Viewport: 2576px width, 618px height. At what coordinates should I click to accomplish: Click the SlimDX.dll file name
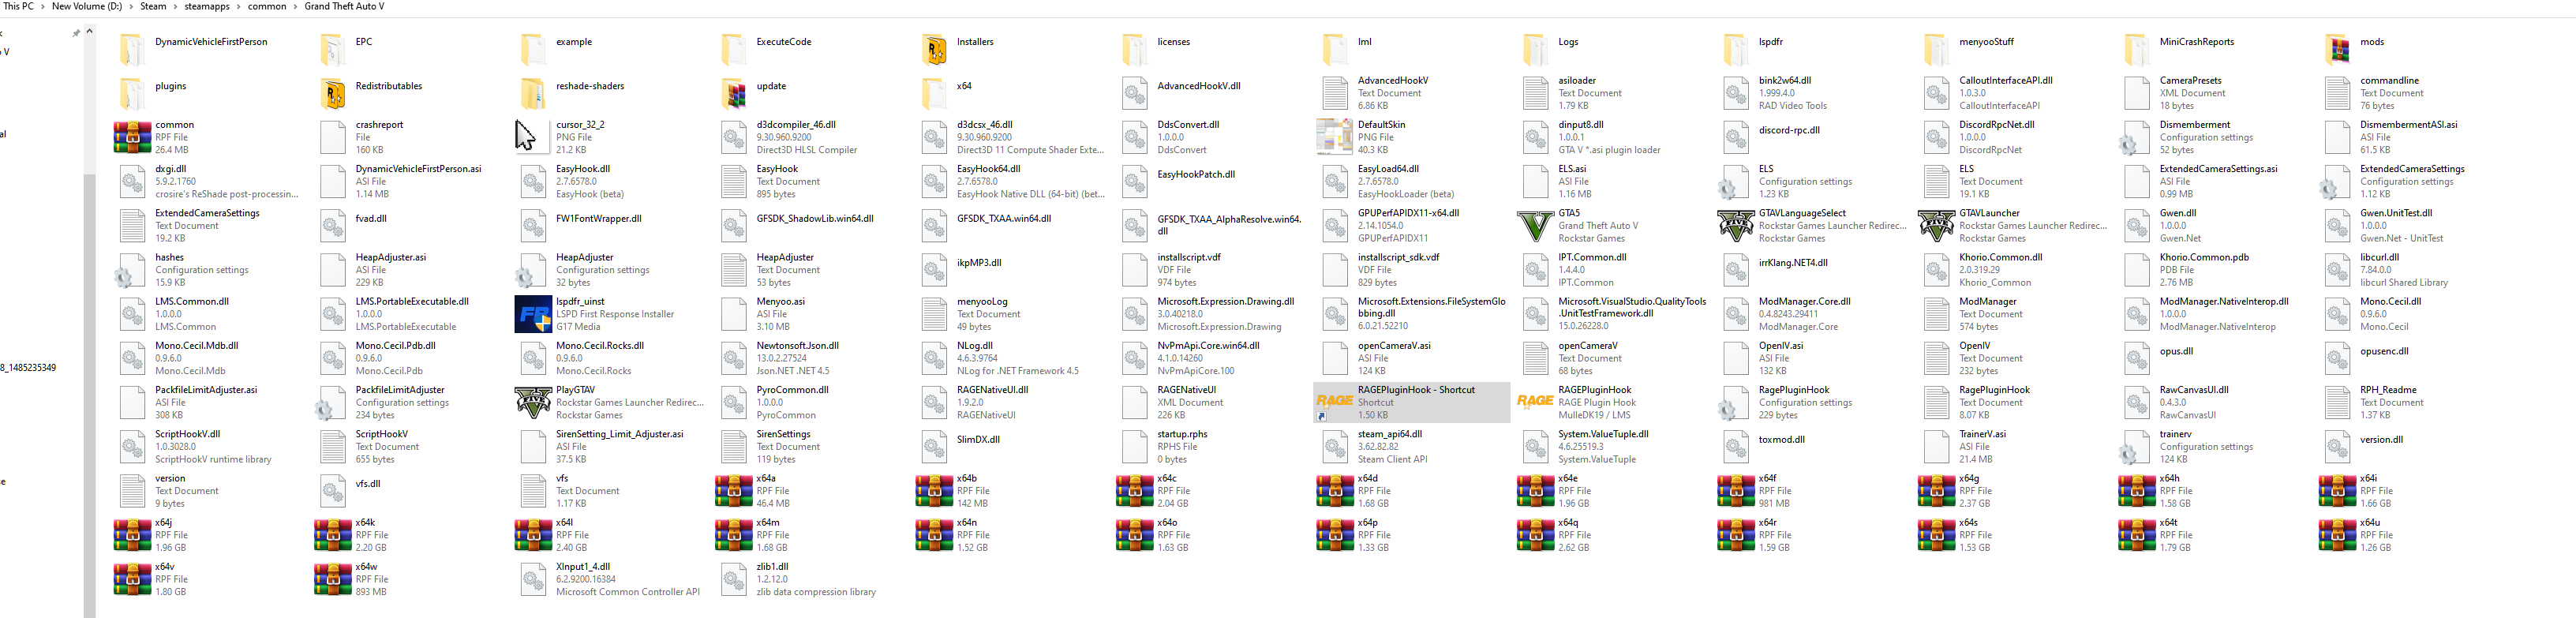(978, 440)
